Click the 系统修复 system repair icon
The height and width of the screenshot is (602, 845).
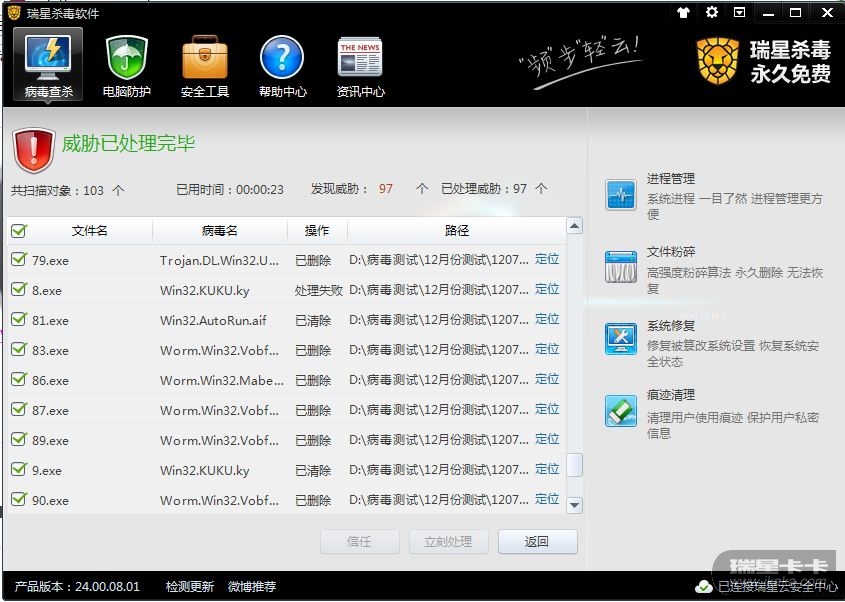(x=621, y=338)
